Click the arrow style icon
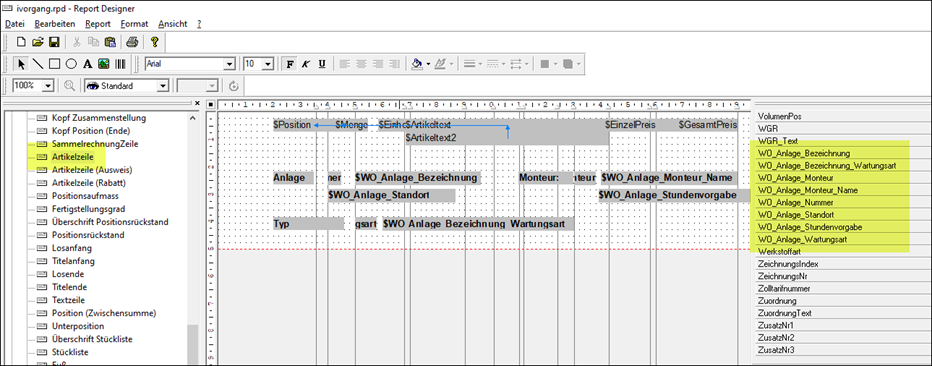Screen dimensions: 932x366 [515, 64]
